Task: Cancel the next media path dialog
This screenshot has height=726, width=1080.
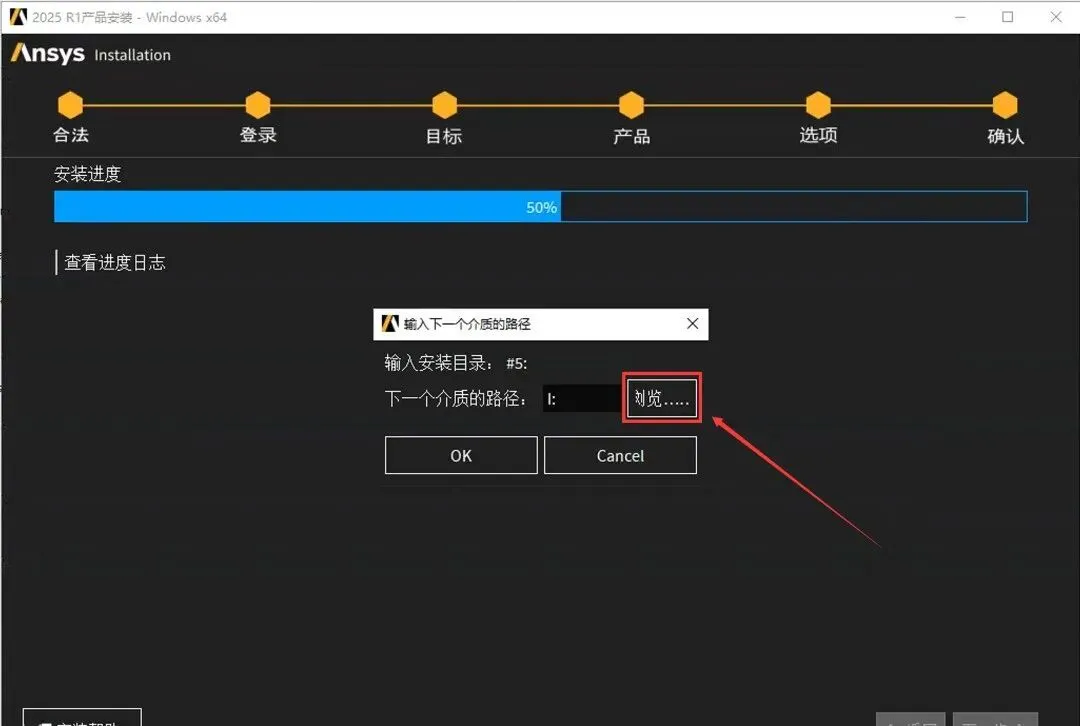Action: coord(620,455)
